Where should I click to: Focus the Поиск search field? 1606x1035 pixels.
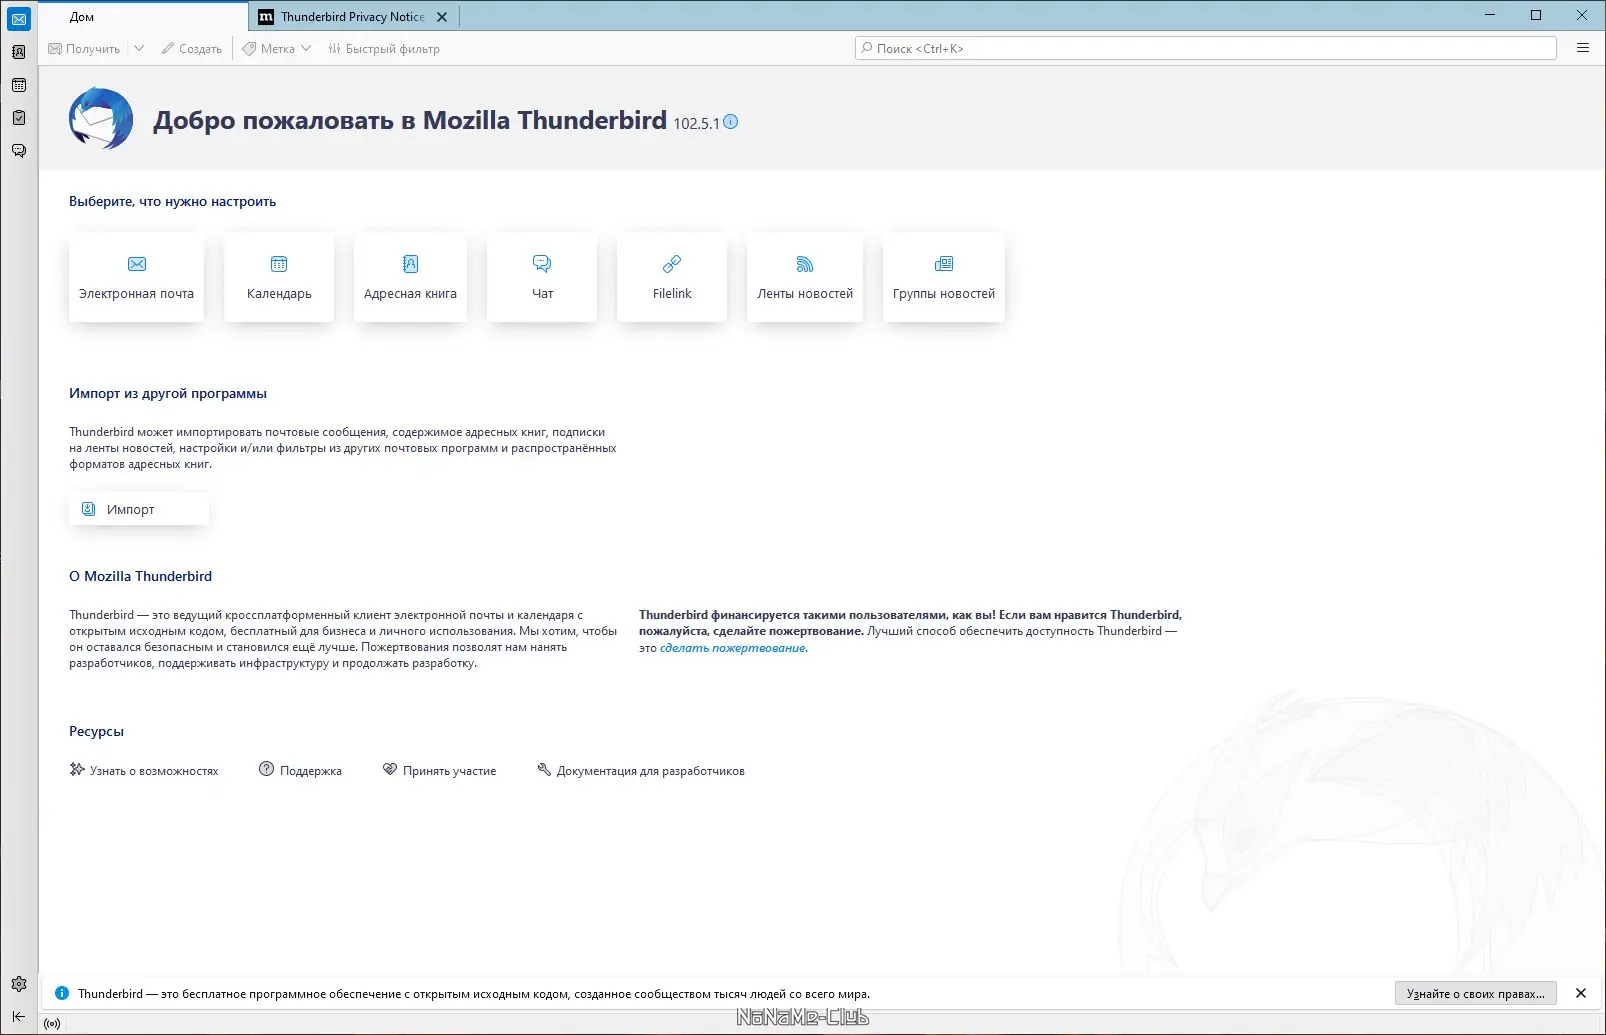point(1206,48)
